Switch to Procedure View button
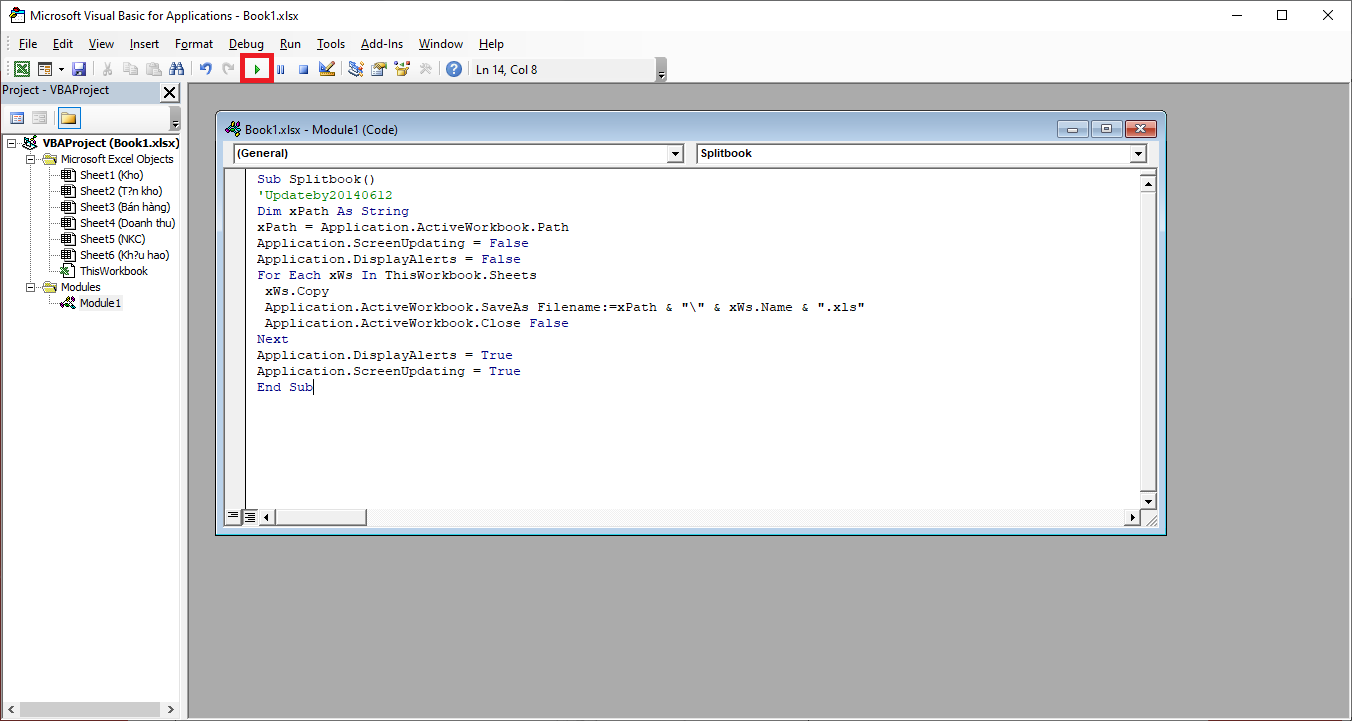 pos(233,517)
